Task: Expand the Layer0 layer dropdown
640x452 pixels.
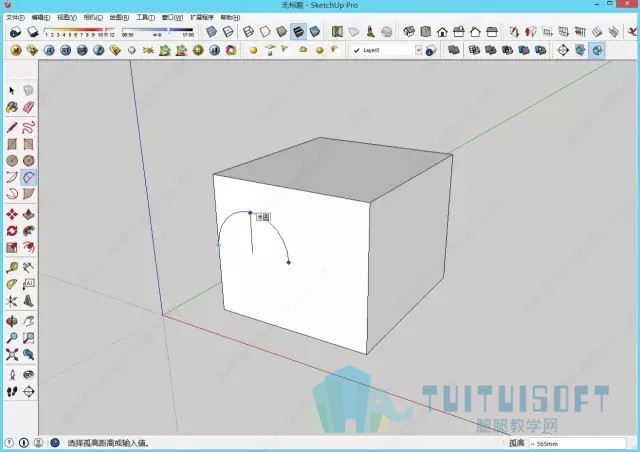Action: (x=418, y=50)
